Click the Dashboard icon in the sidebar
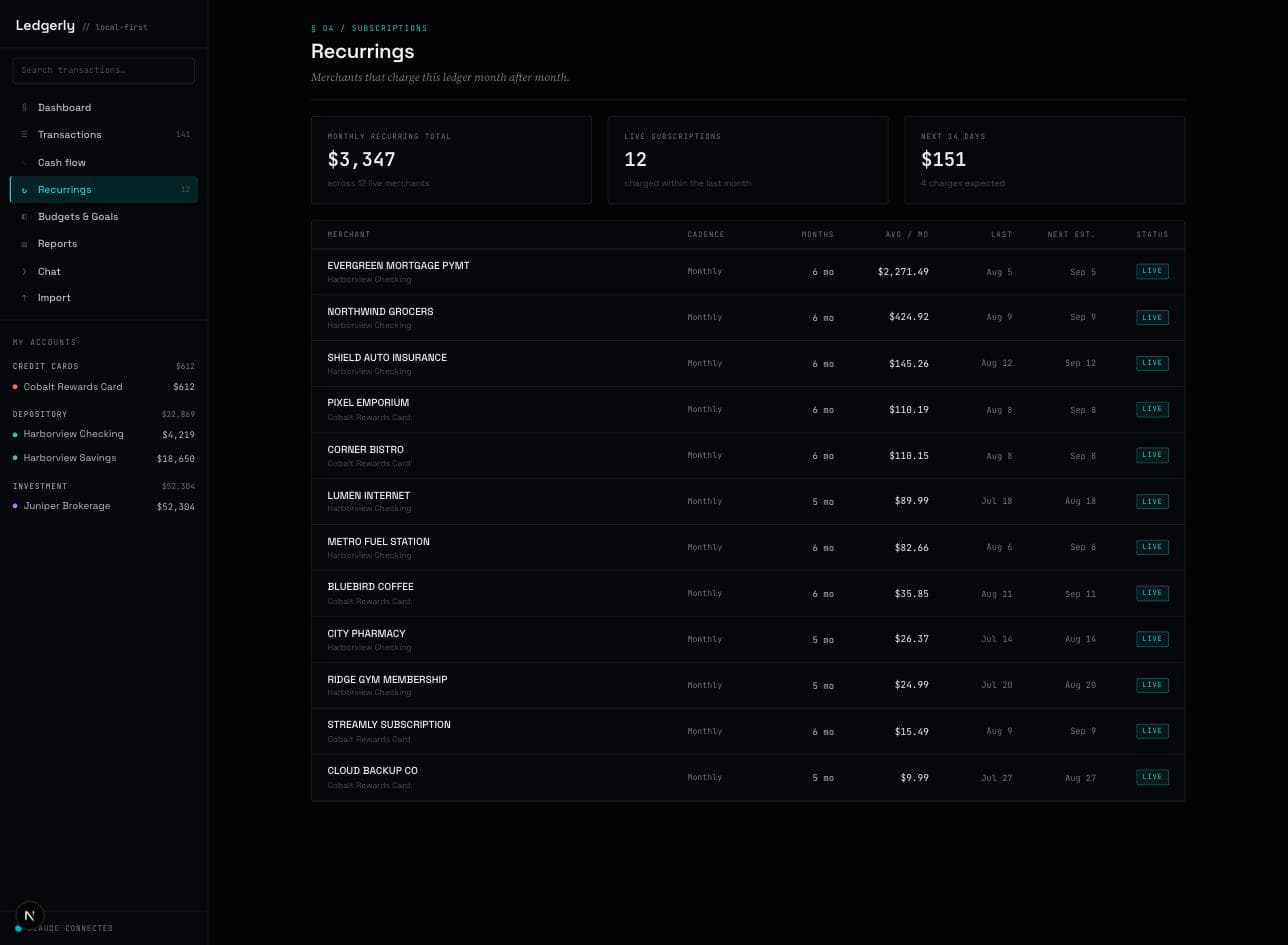 (x=24, y=107)
